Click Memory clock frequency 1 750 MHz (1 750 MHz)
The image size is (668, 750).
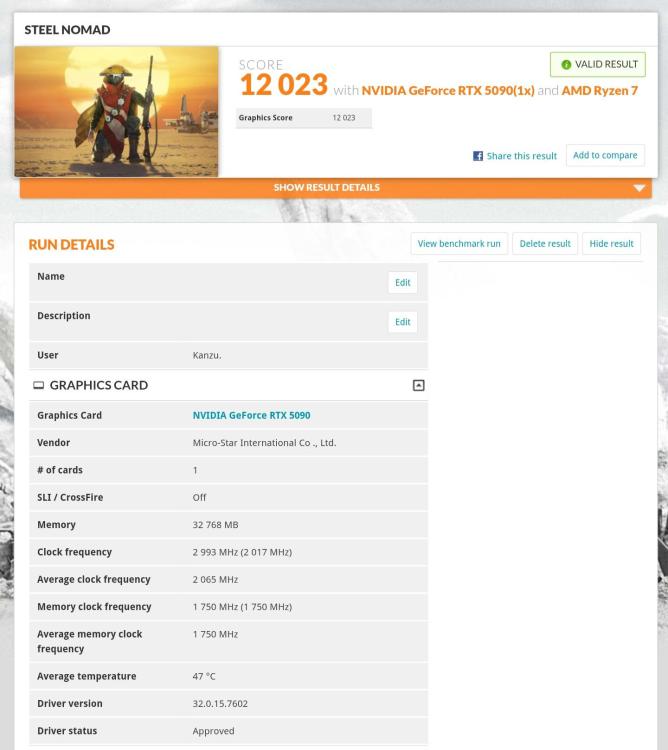[x=242, y=607]
